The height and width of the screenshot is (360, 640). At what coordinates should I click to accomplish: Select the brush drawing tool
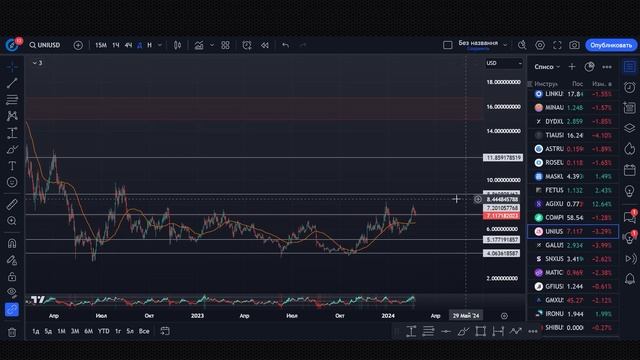12,149
